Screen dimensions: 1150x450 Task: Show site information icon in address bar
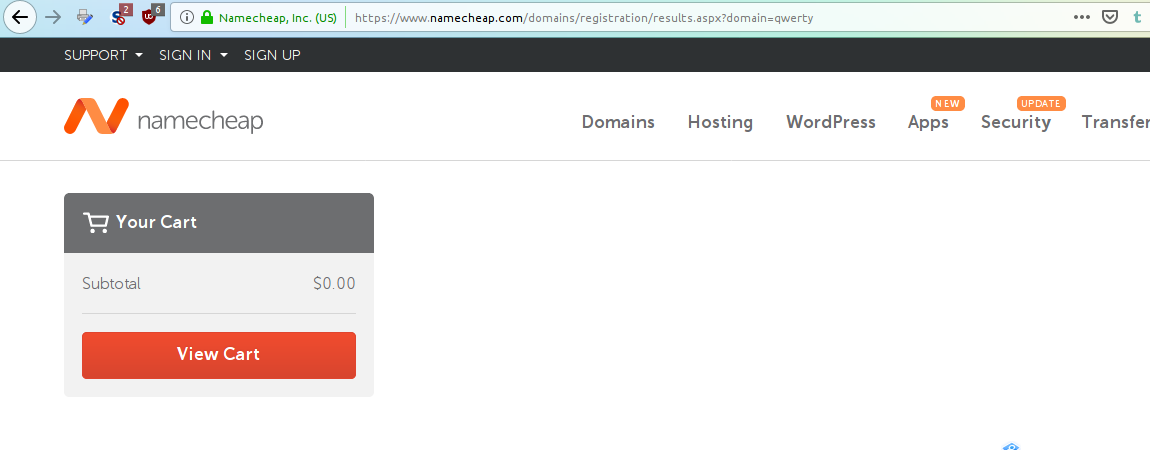click(186, 18)
